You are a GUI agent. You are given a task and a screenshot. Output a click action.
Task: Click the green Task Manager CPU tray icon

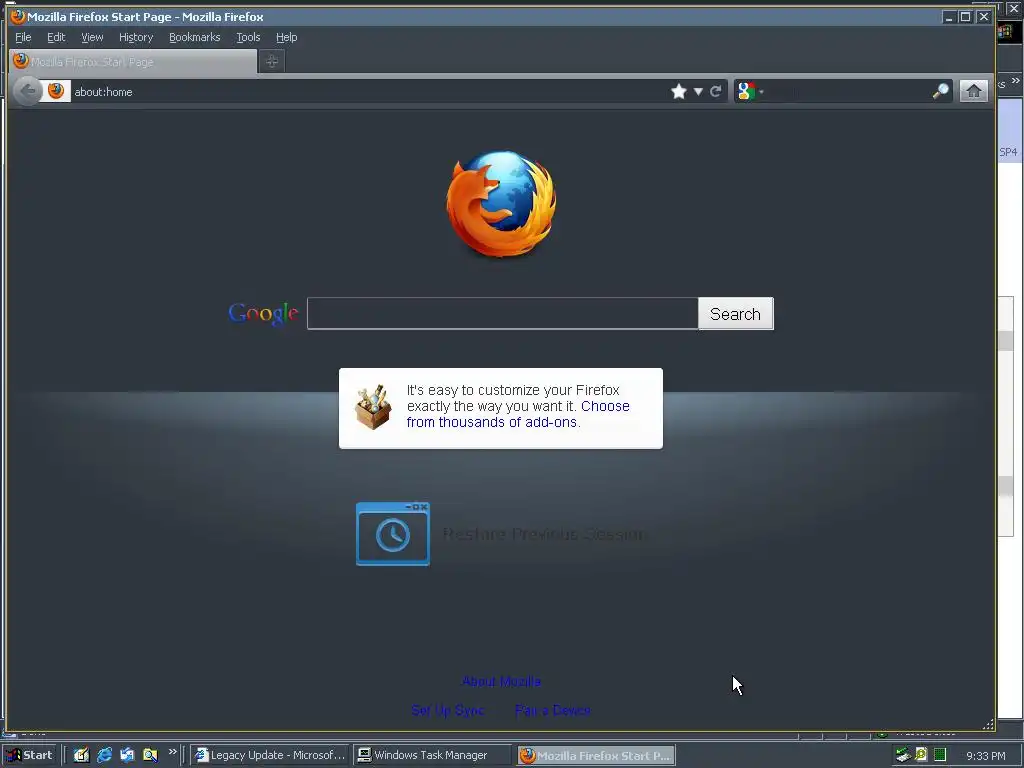point(940,755)
